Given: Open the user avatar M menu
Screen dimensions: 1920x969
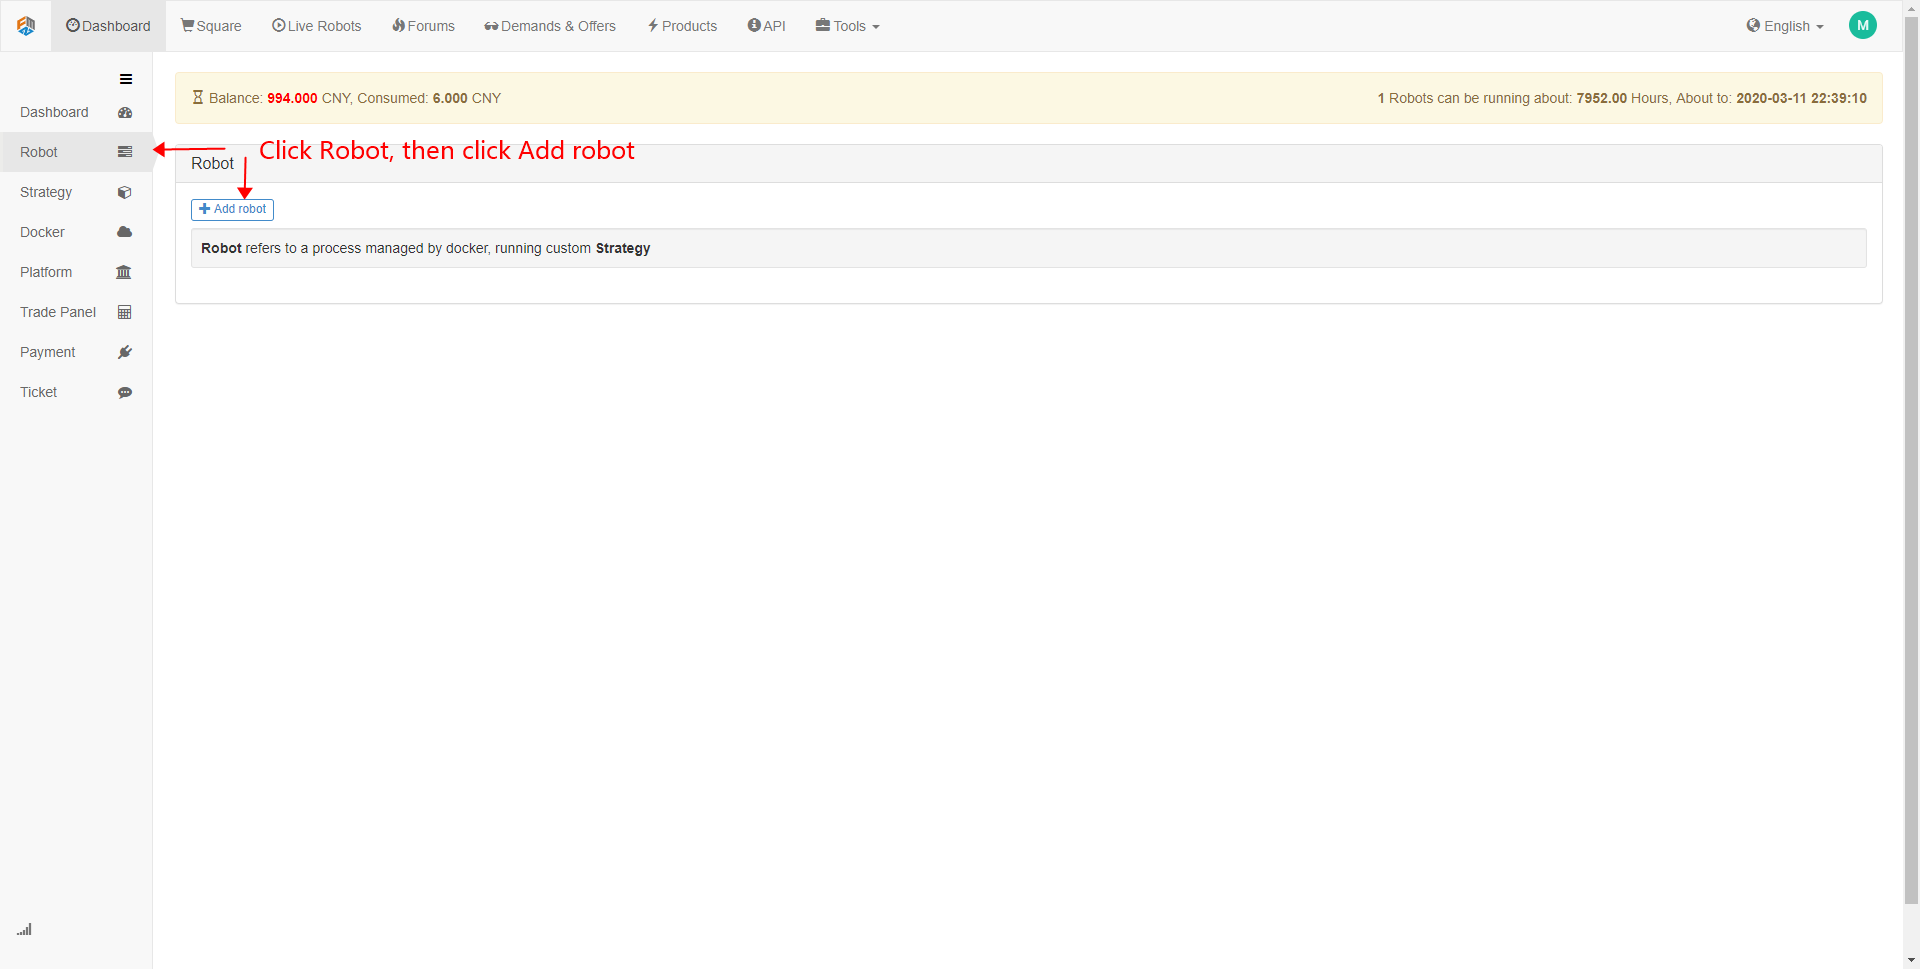Looking at the screenshot, I should click(x=1863, y=26).
